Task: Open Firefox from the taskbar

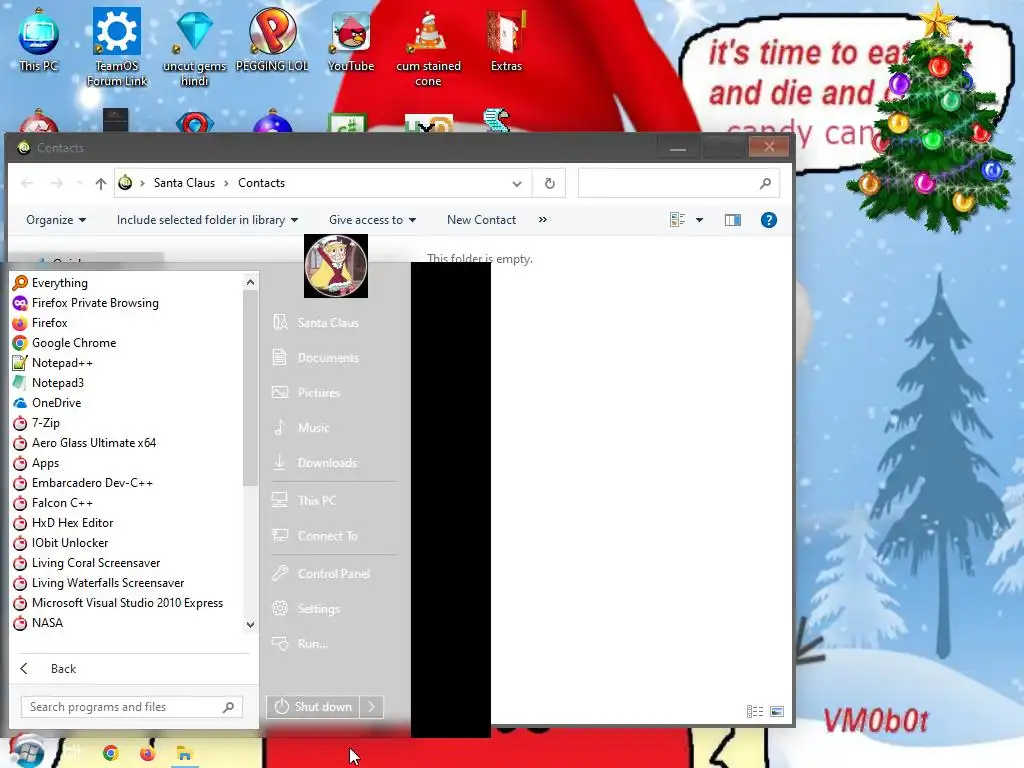Action: tap(148, 753)
